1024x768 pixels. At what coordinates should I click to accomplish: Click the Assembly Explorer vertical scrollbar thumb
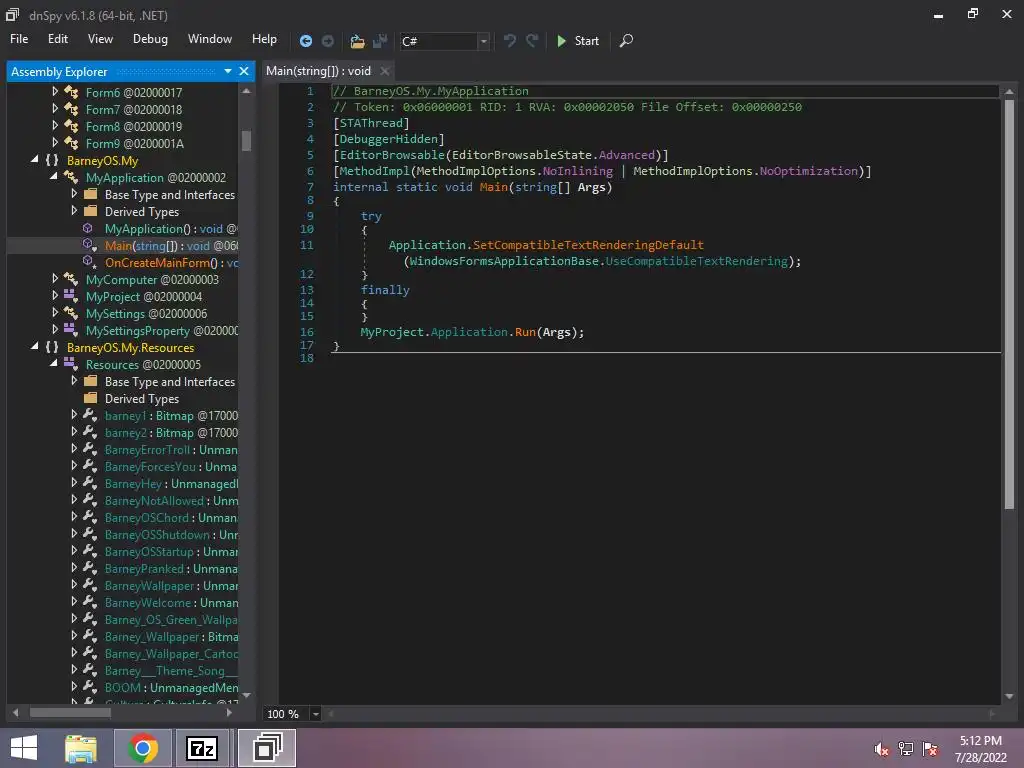tap(246, 140)
